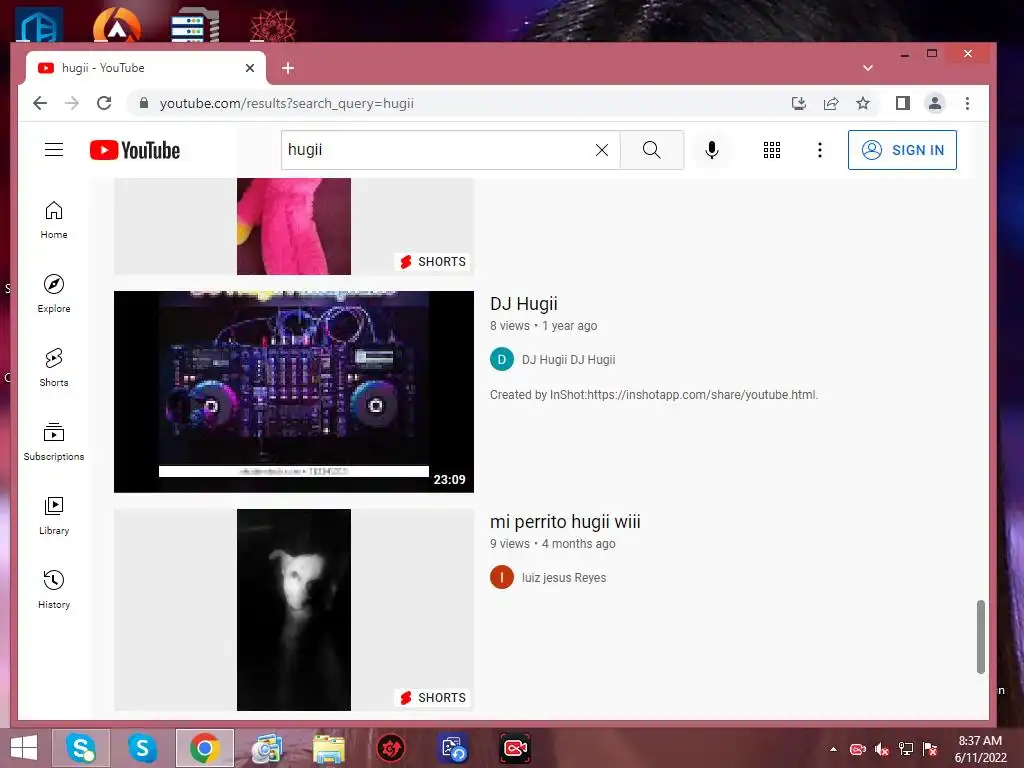Select the hugii - YouTube tab
1024x768 pixels.
[146, 68]
